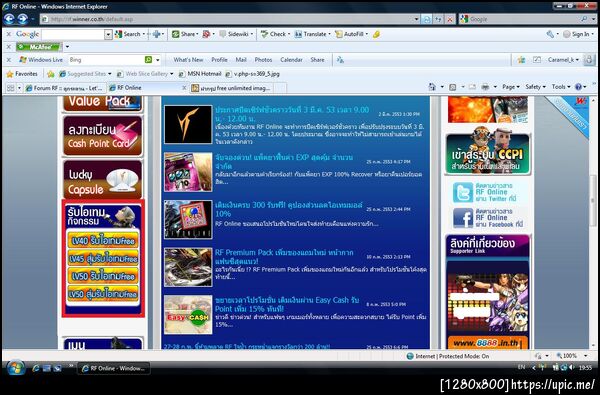Open the Lucky Capsule banner

pyautogui.click(x=103, y=179)
